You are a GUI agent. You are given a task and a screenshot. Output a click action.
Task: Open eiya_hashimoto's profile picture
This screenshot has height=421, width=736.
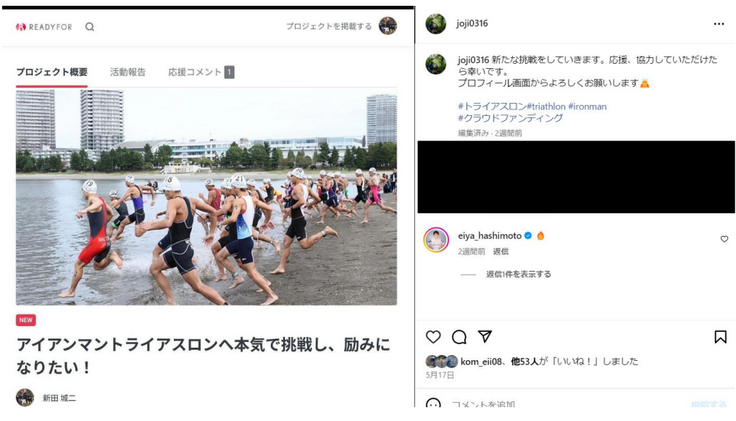(x=436, y=240)
